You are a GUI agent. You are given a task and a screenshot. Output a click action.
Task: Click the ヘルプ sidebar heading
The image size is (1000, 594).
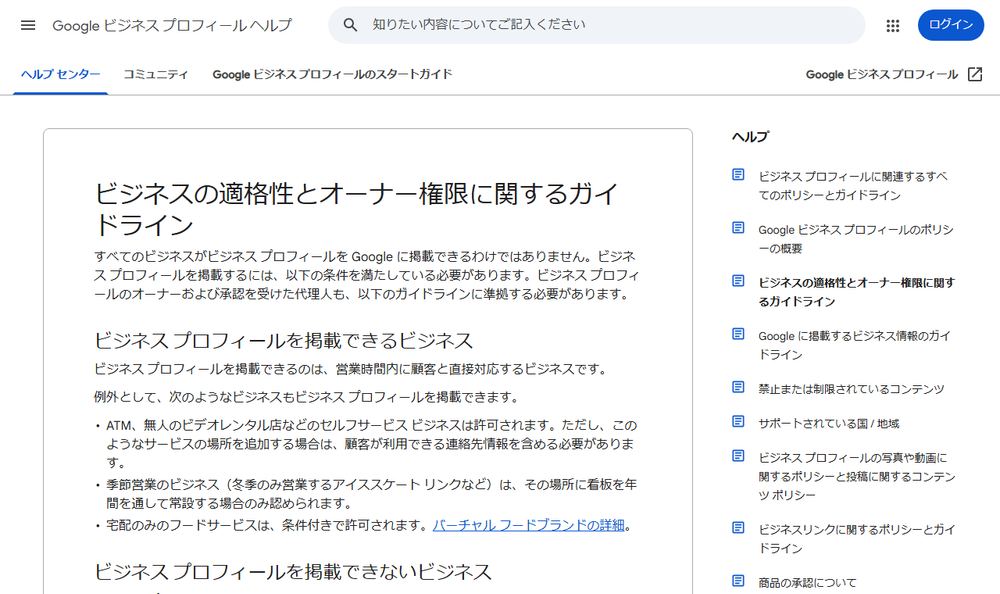coord(750,137)
